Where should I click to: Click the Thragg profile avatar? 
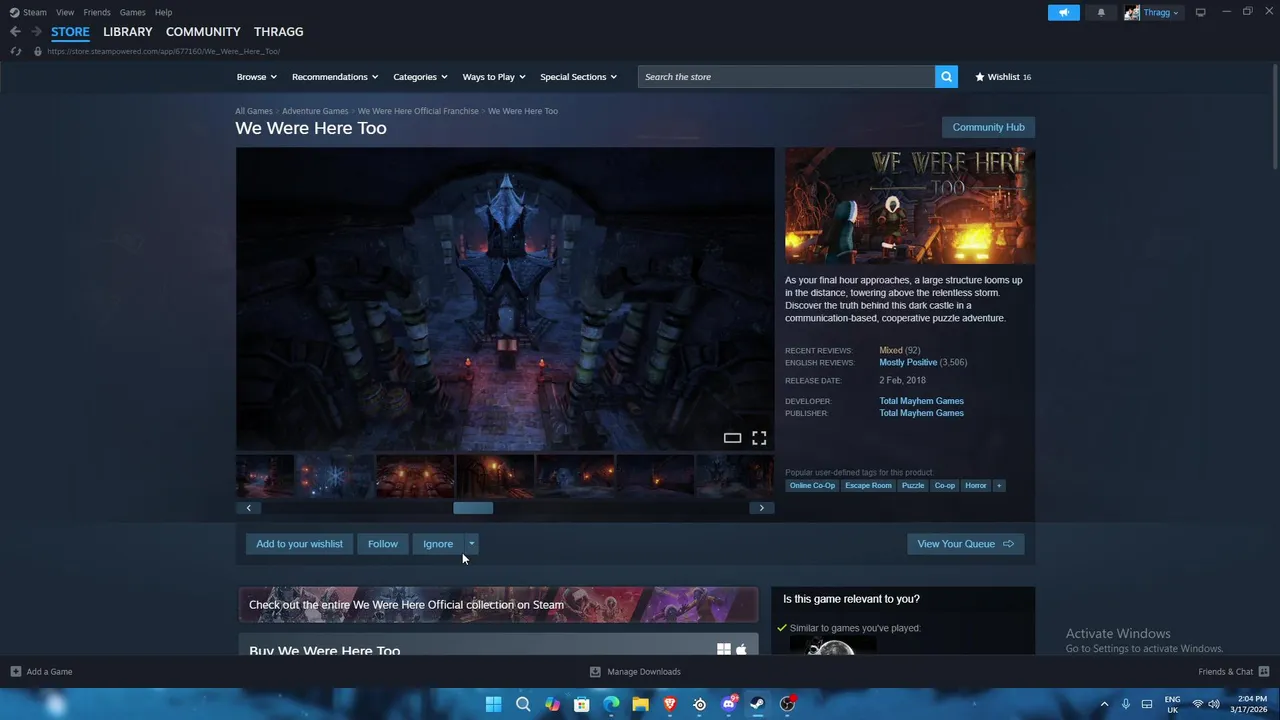(1132, 13)
